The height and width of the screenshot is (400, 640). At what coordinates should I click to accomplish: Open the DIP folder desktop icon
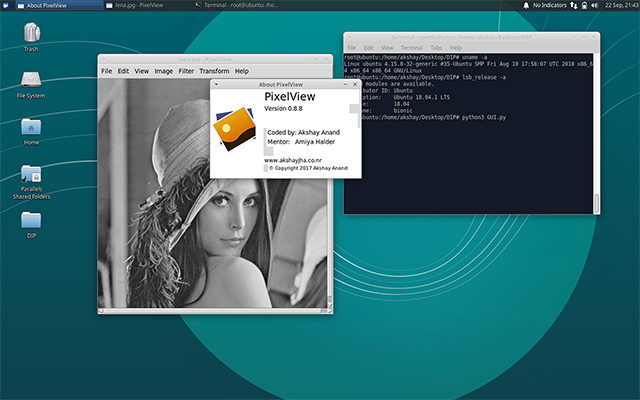(31, 220)
